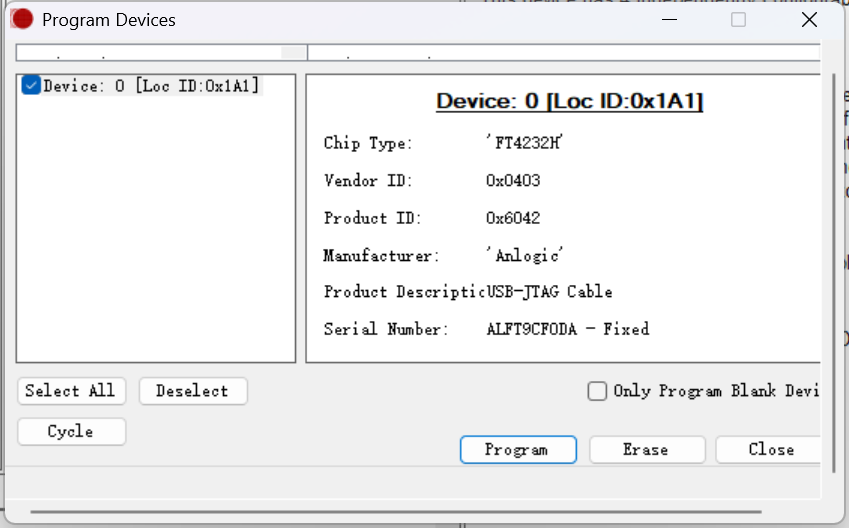Click the Device: 0 [Loc ID:0x1A1] heading

click(570, 101)
